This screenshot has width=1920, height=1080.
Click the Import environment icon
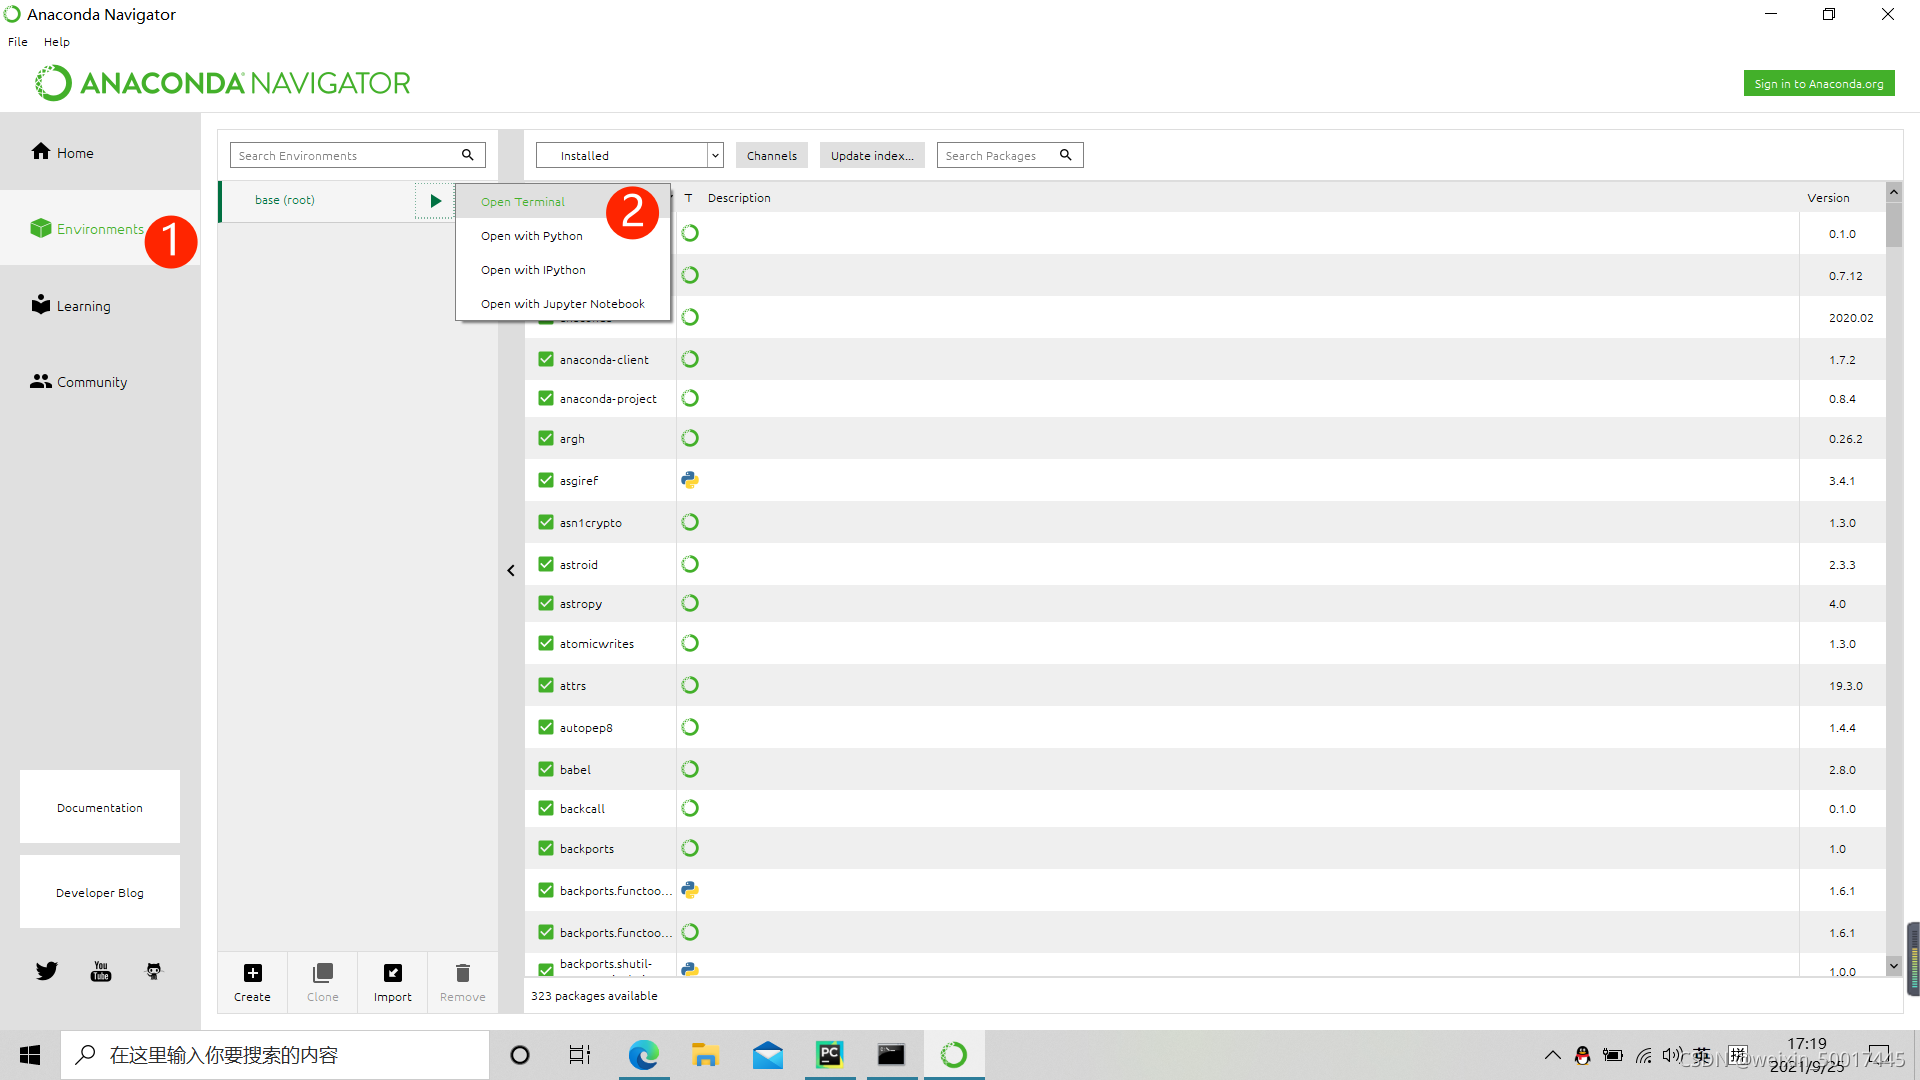[x=393, y=973]
